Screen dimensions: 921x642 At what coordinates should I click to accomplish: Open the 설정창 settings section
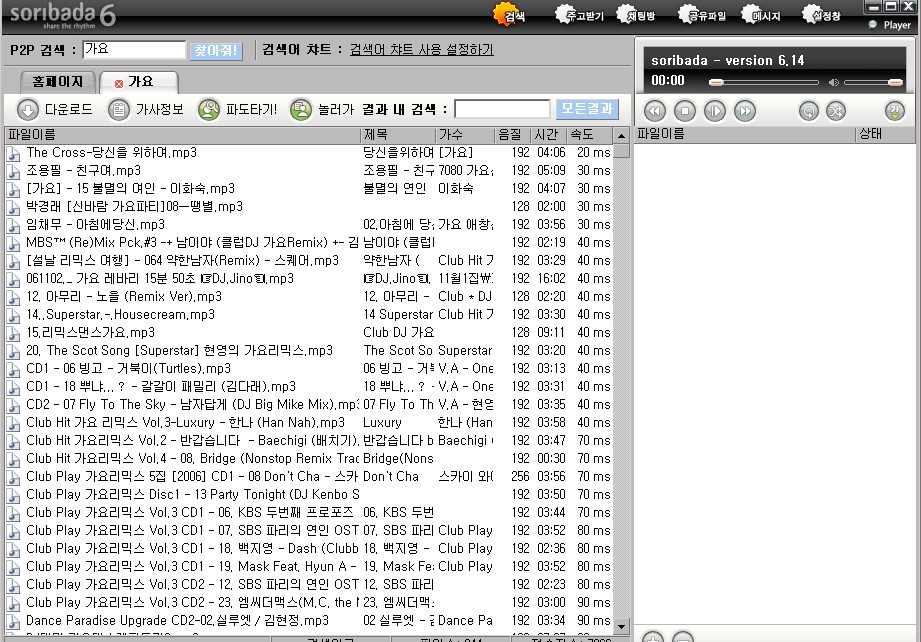pos(822,15)
